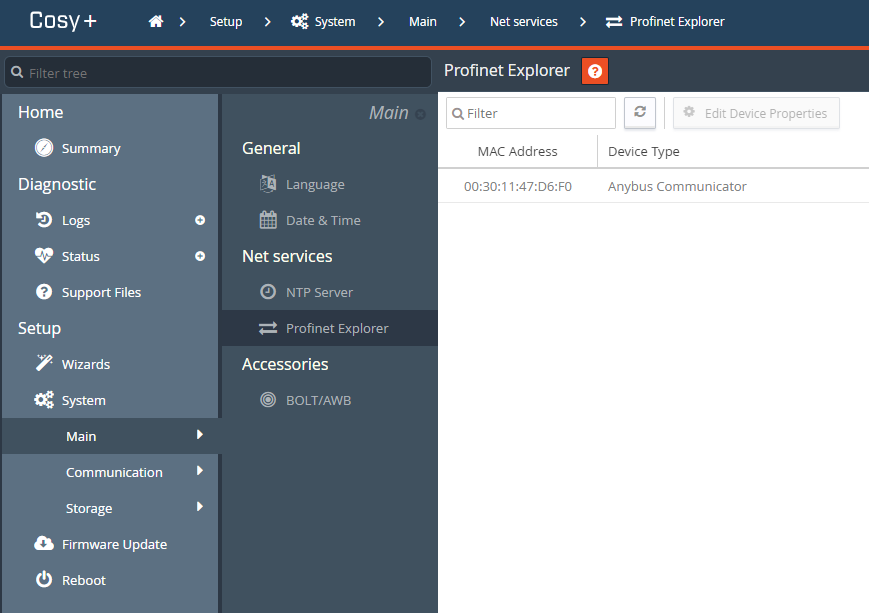This screenshot has width=869, height=613.
Task: Click Profinet Explorer text in breadcrumb
Action: 677,22
